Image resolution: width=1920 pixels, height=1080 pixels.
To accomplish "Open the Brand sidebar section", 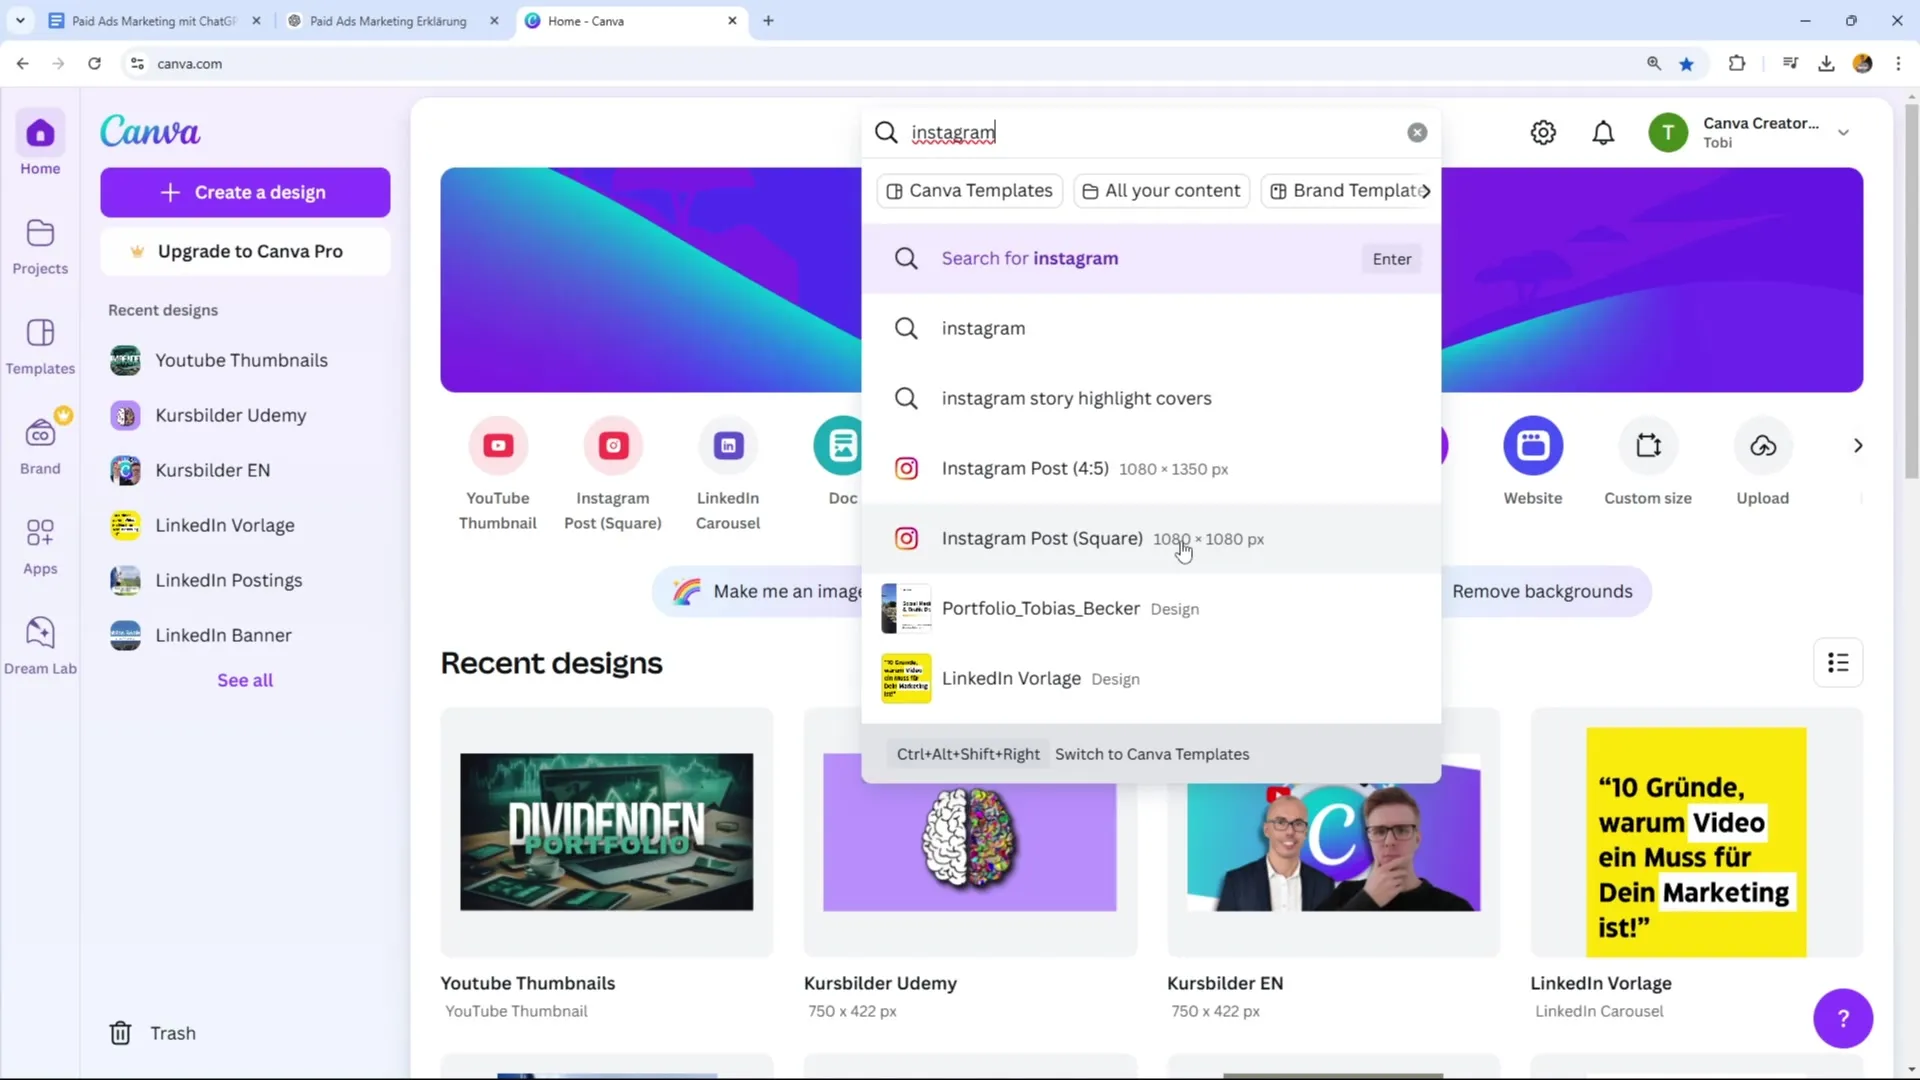I will coord(40,446).
